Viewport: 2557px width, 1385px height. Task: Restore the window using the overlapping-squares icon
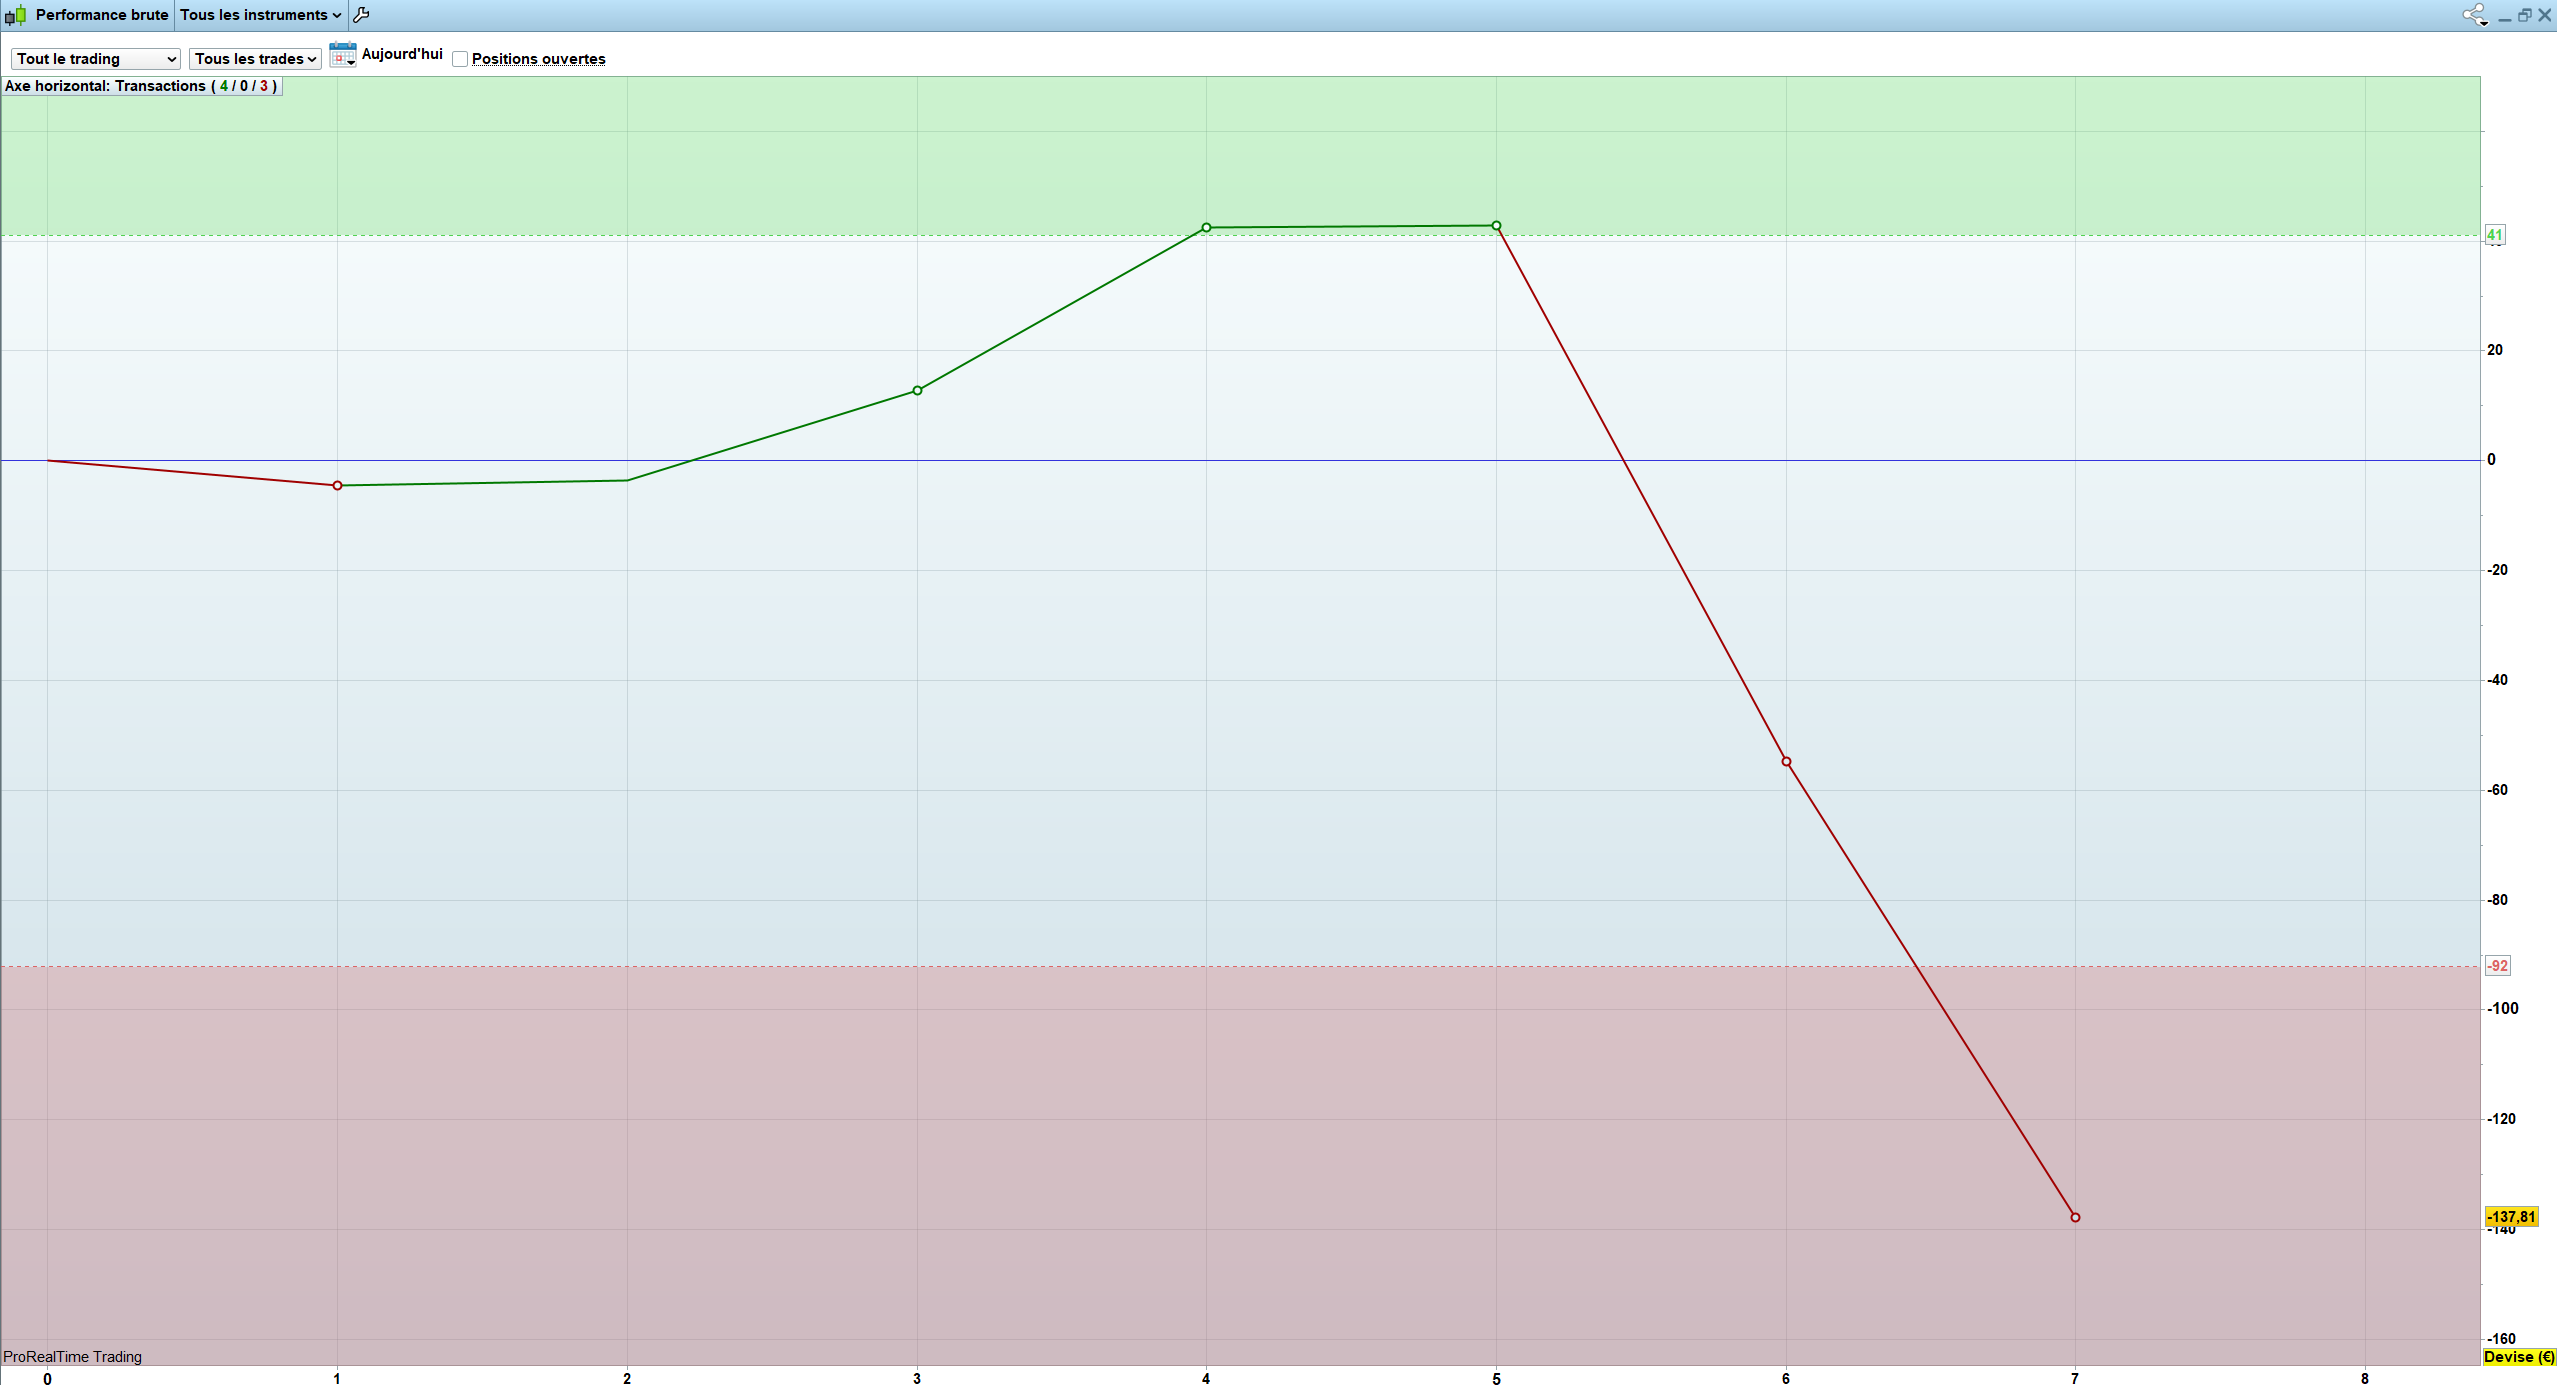pyautogui.click(x=2524, y=15)
